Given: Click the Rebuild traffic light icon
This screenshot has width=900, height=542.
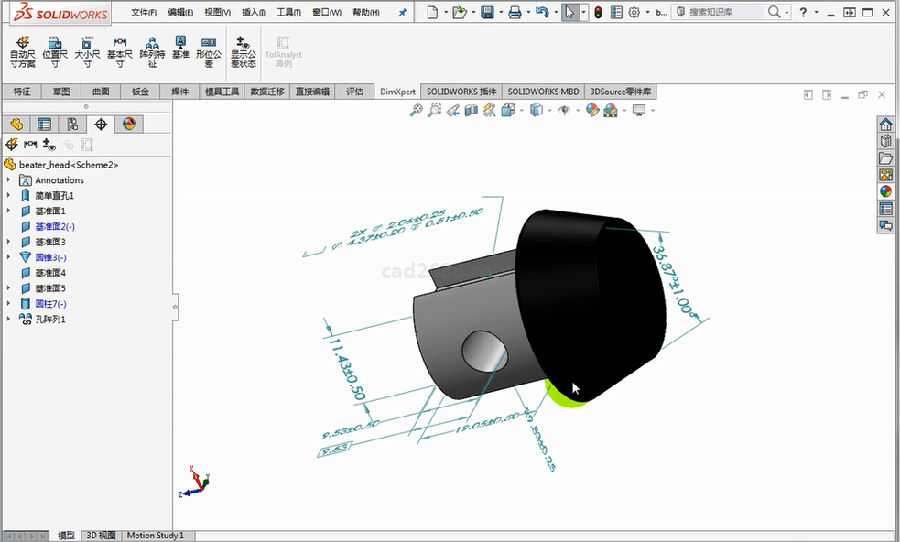Looking at the screenshot, I should coord(598,13).
